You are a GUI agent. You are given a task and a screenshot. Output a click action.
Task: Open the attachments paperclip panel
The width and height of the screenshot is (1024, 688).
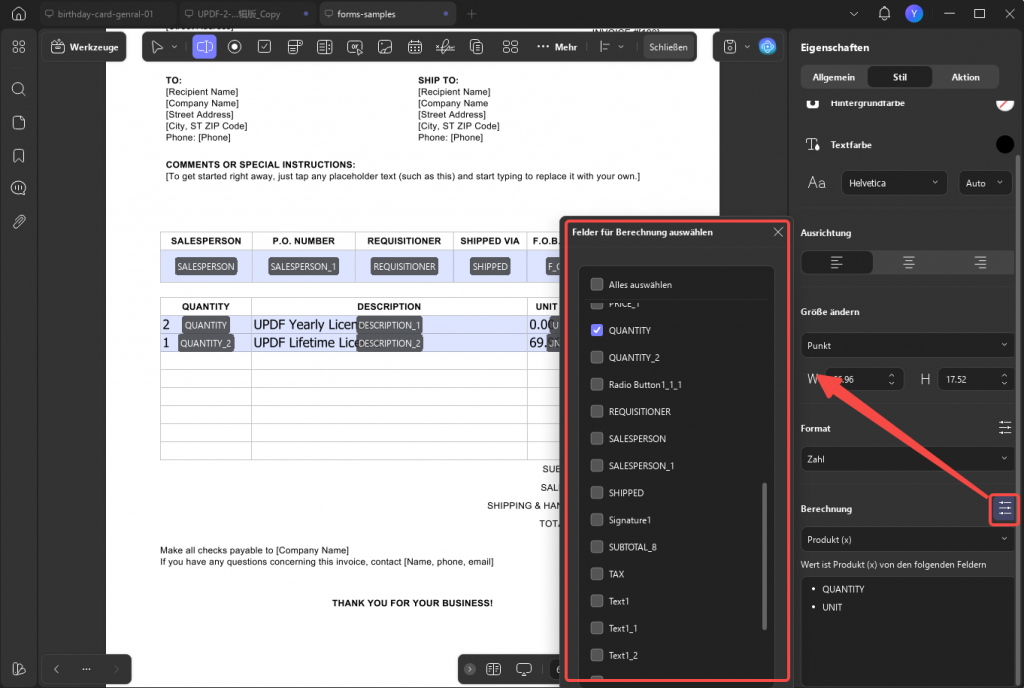click(x=19, y=222)
